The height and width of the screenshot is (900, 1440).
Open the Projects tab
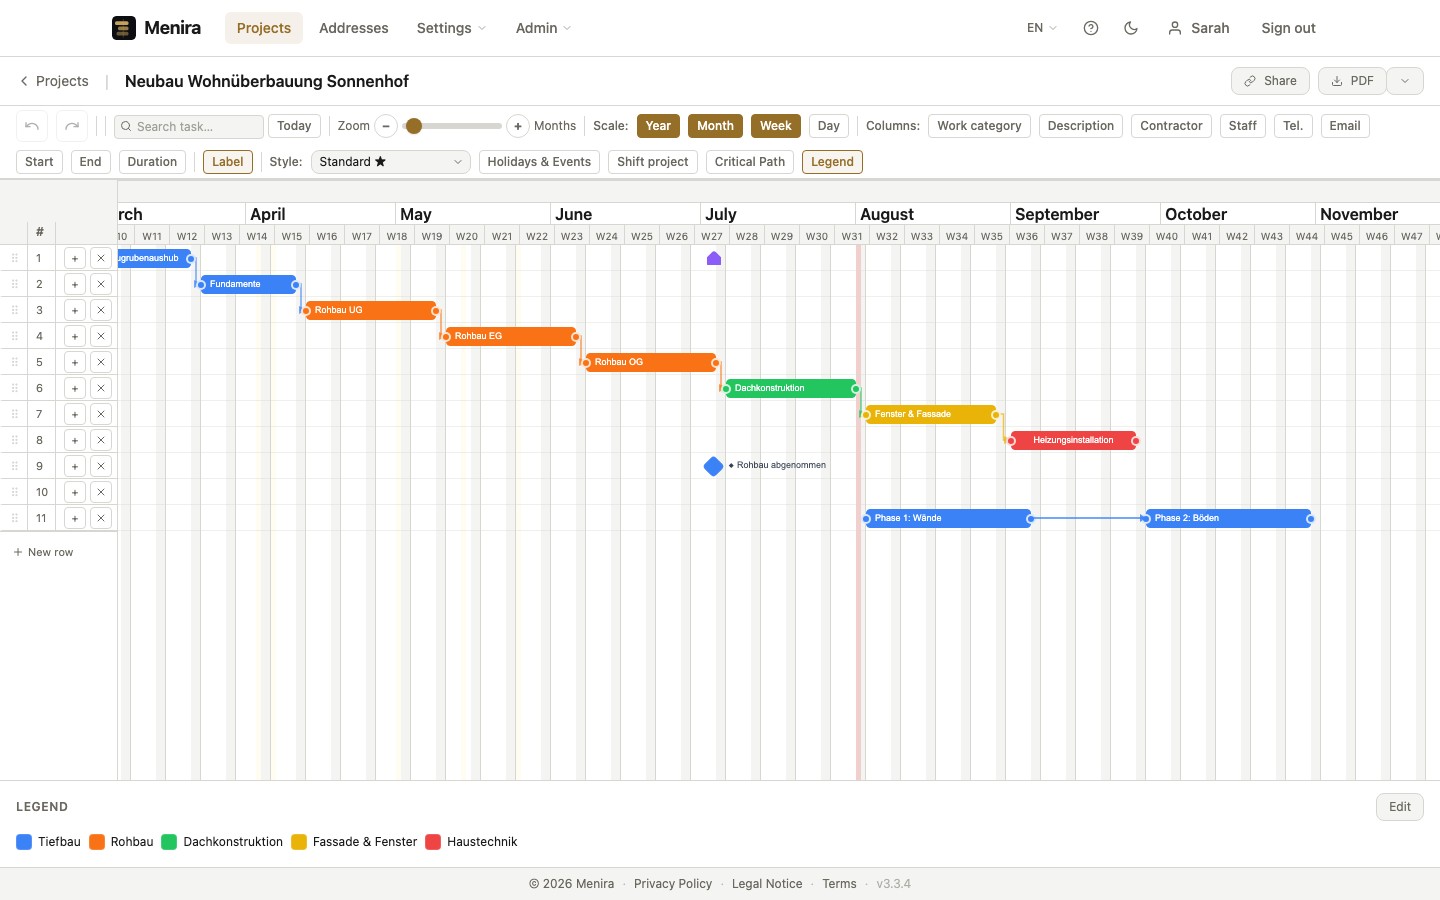[264, 28]
